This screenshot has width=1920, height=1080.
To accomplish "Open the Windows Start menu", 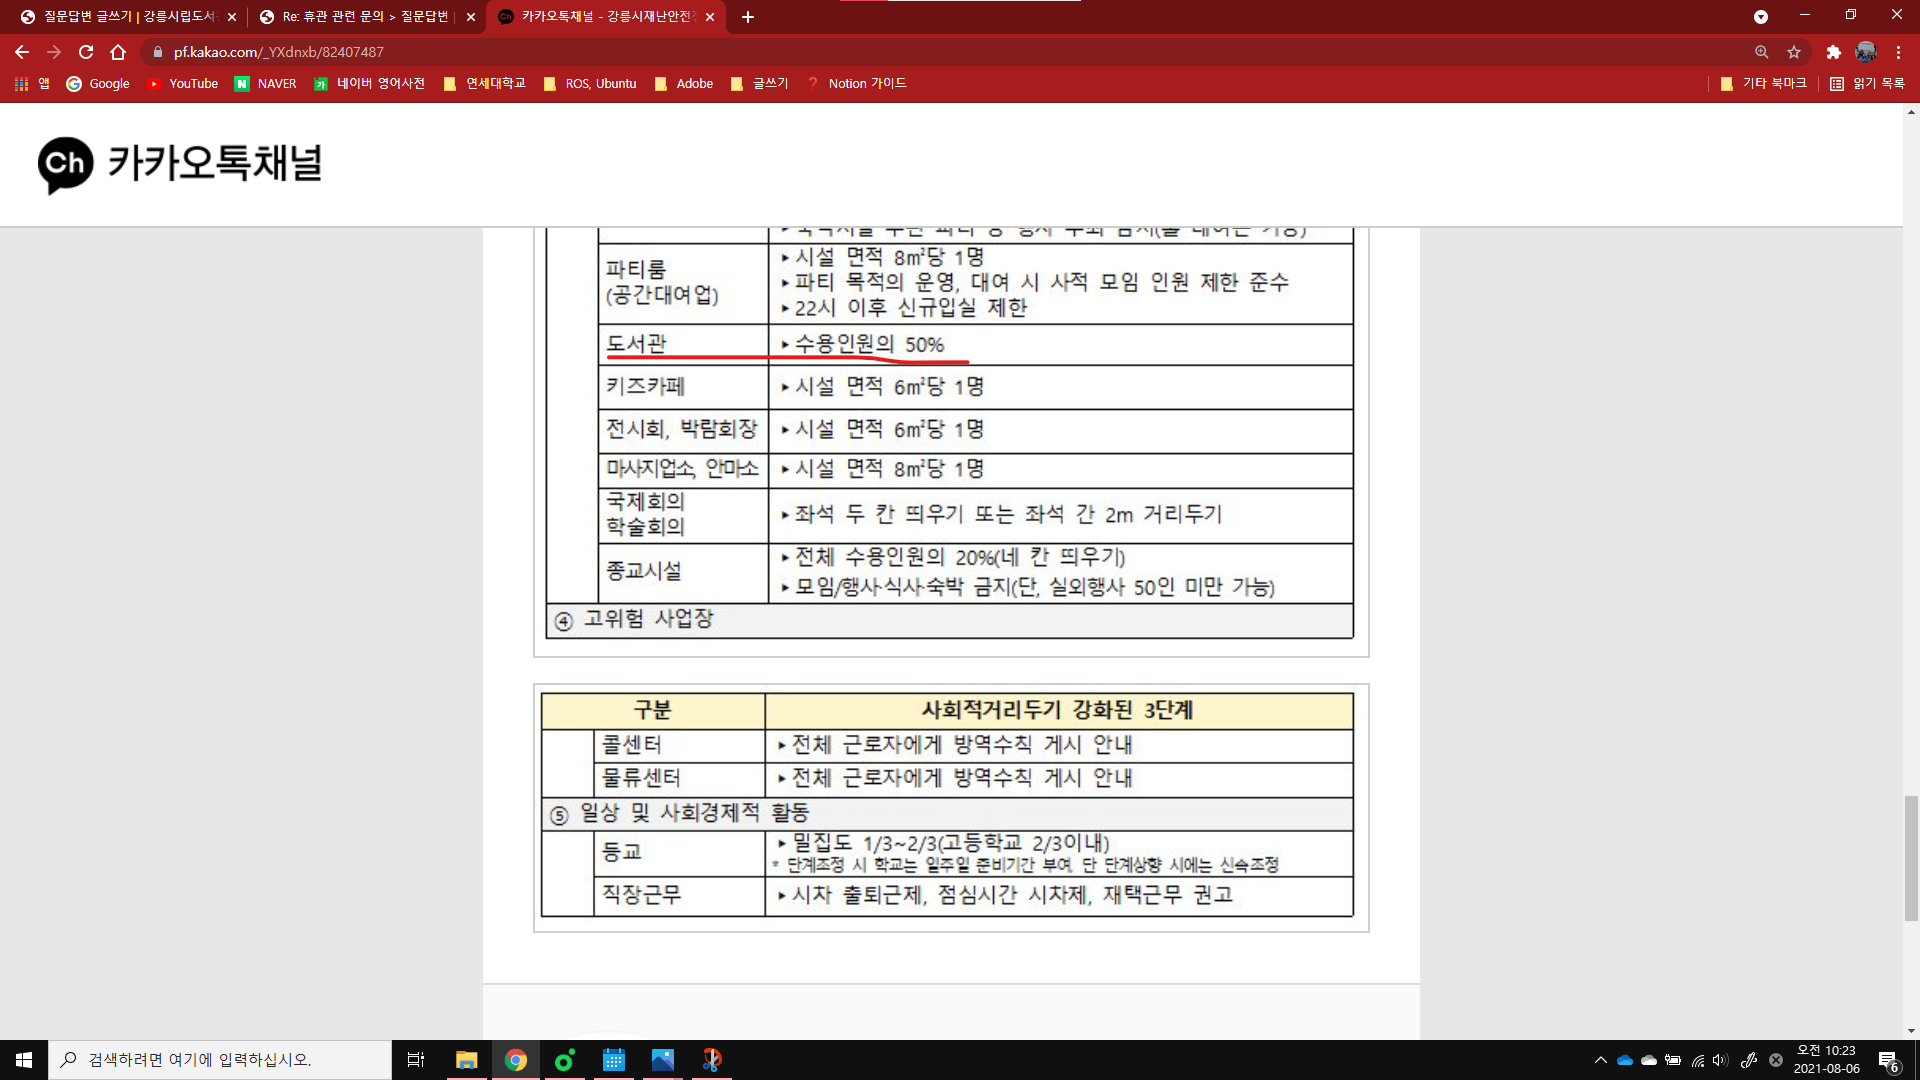I will [x=24, y=1060].
